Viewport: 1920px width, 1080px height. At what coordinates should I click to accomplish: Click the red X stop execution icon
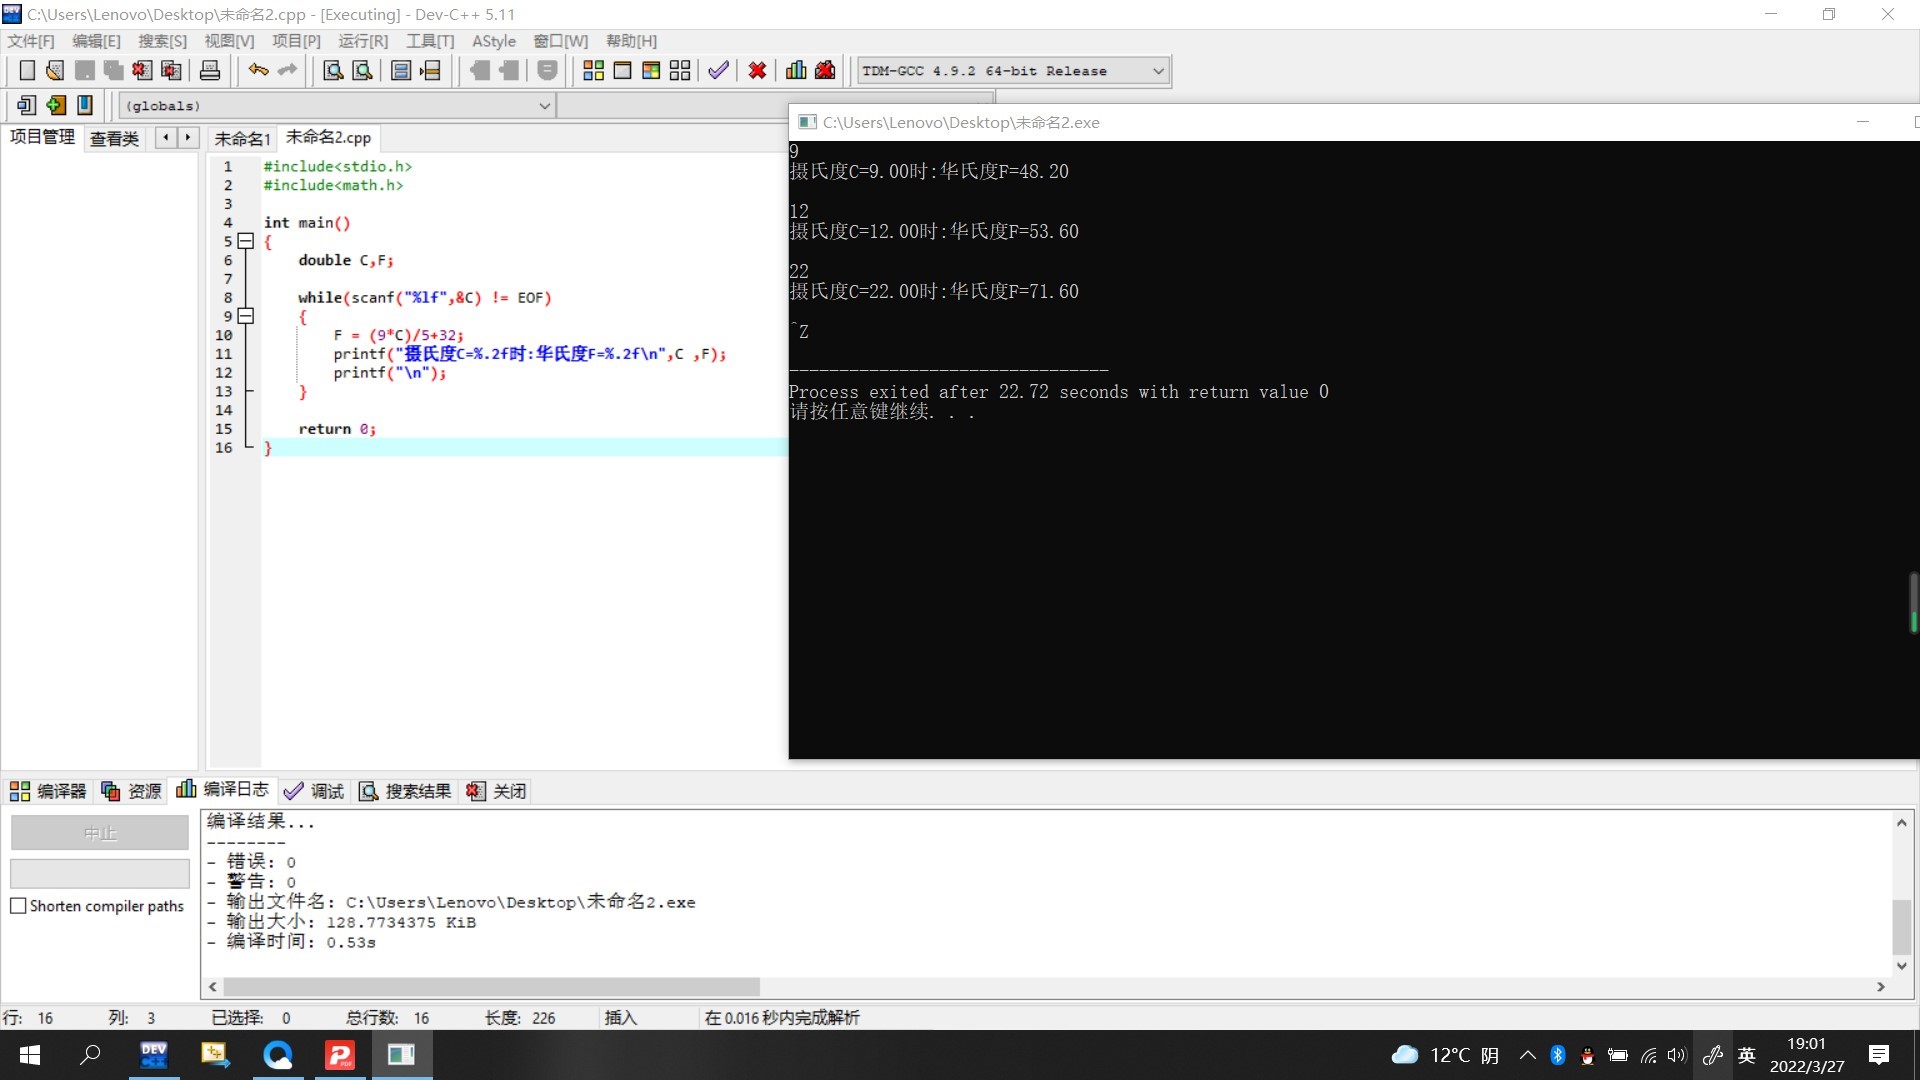click(x=757, y=70)
